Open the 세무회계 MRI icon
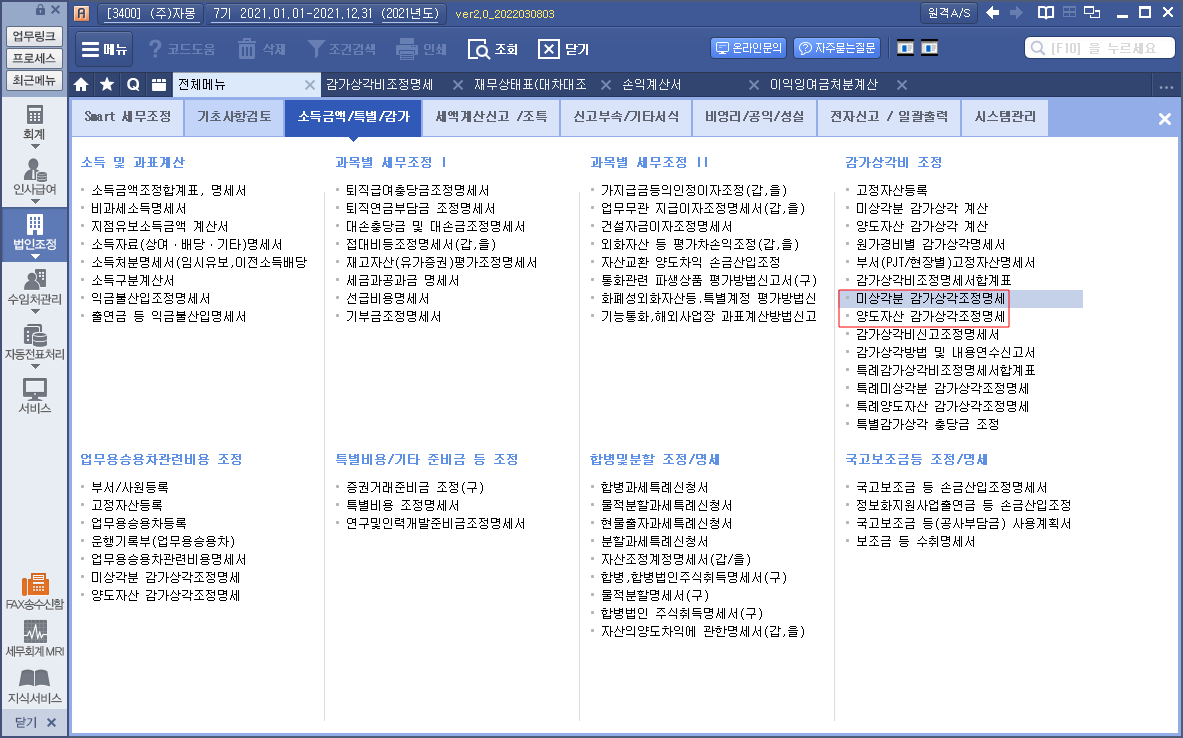The height and width of the screenshot is (738, 1183). point(34,639)
